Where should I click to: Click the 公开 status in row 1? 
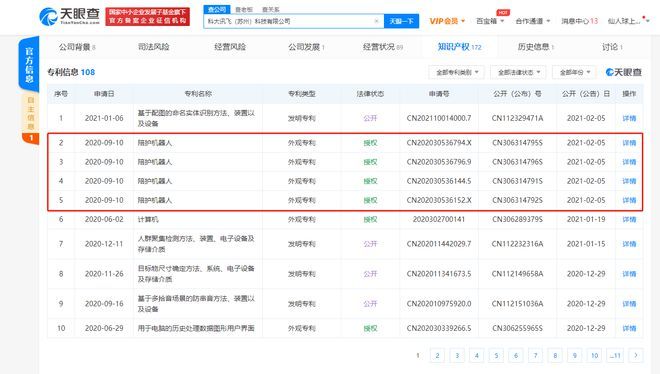point(370,119)
